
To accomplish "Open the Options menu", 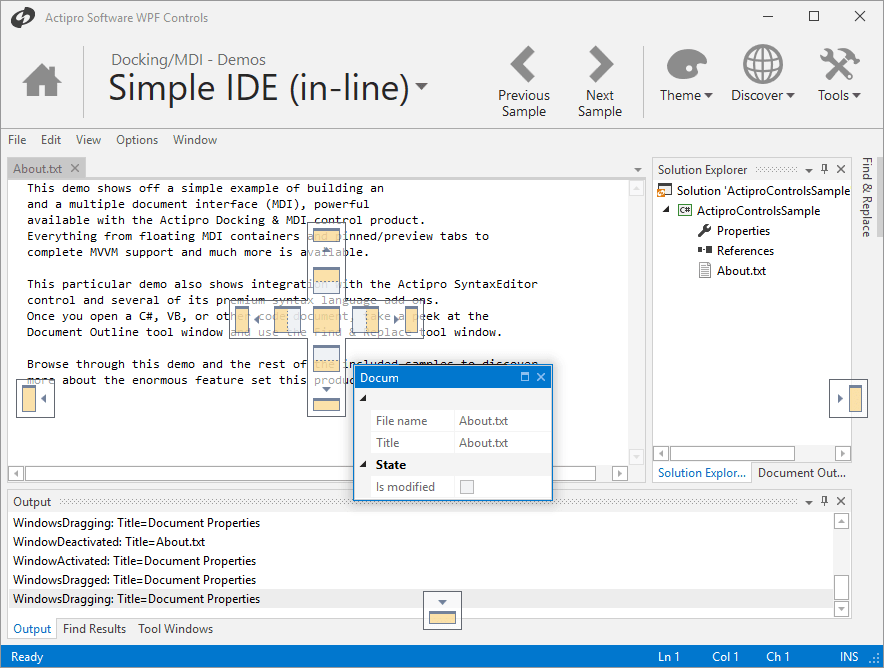I will point(135,139).
